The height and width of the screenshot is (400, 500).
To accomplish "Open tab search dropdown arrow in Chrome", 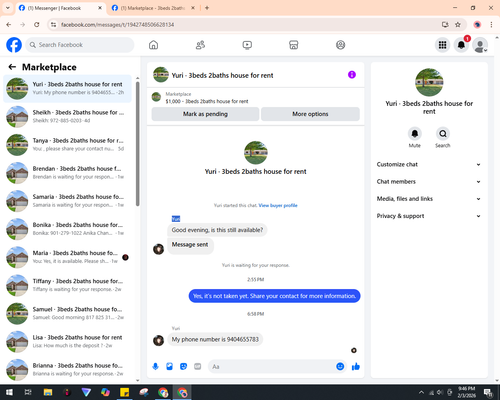I will pos(8,8).
